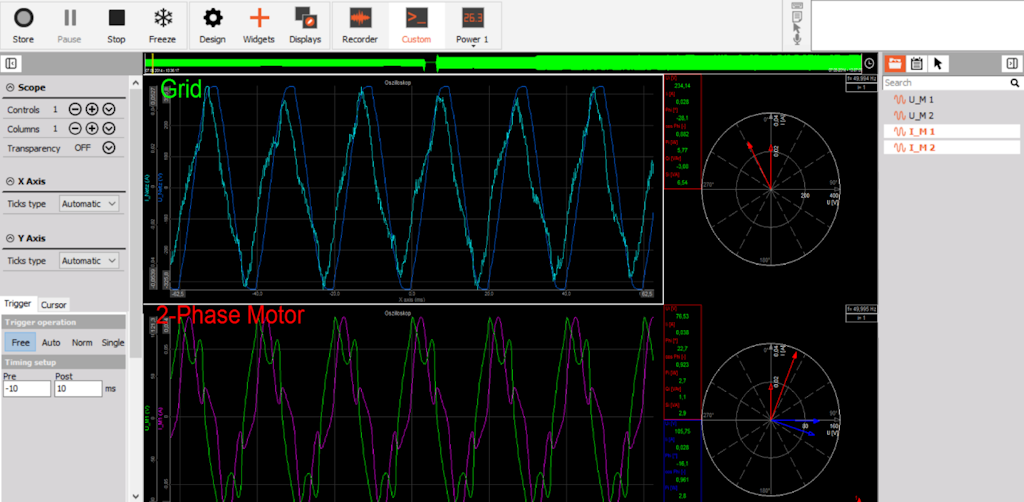This screenshot has height=502, width=1024.
Task: Collapse the right channel panel
Action: point(1011,63)
